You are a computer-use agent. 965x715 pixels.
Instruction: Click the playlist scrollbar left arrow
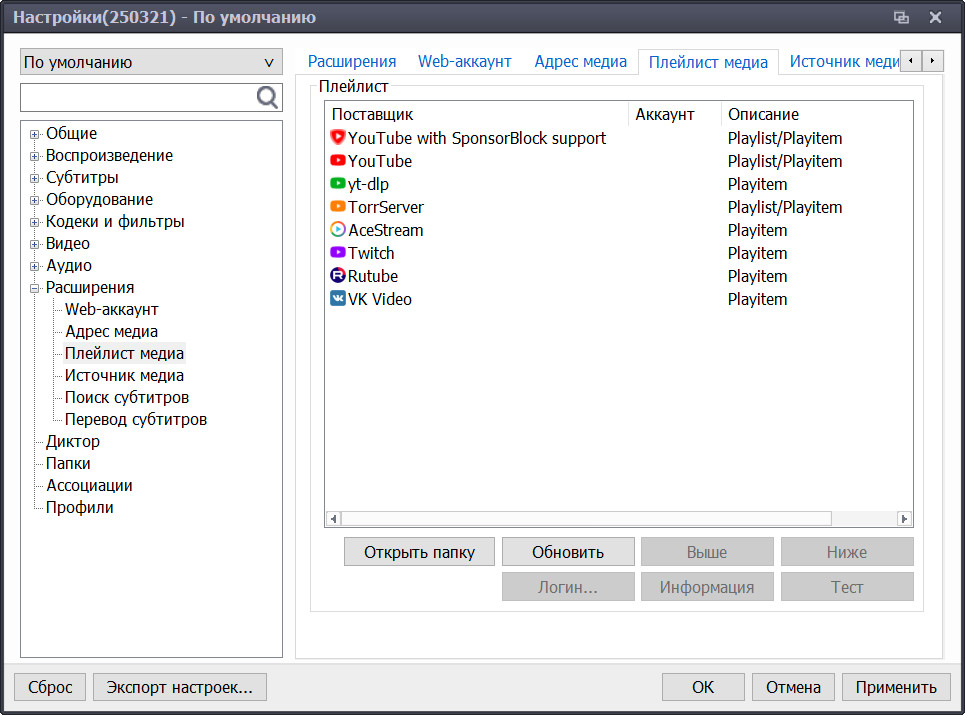[333, 519]
